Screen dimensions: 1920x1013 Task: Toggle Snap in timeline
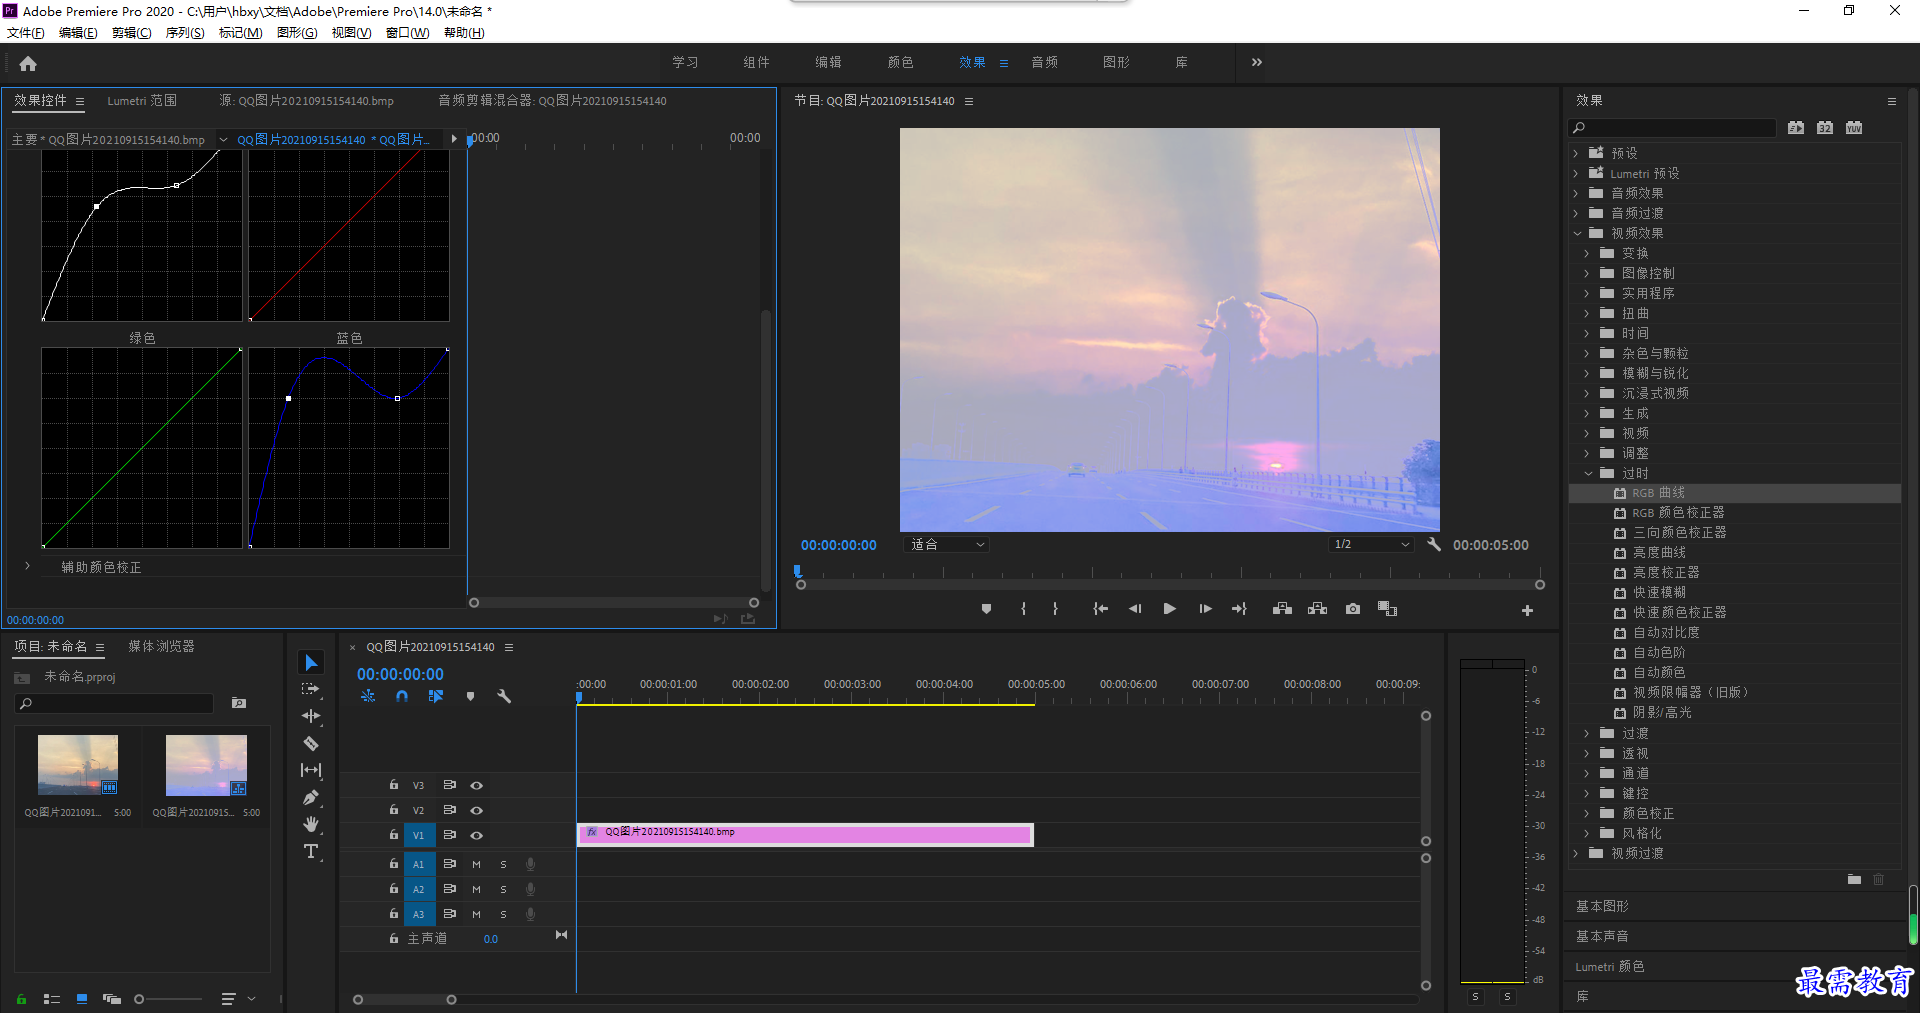point(401,696)
